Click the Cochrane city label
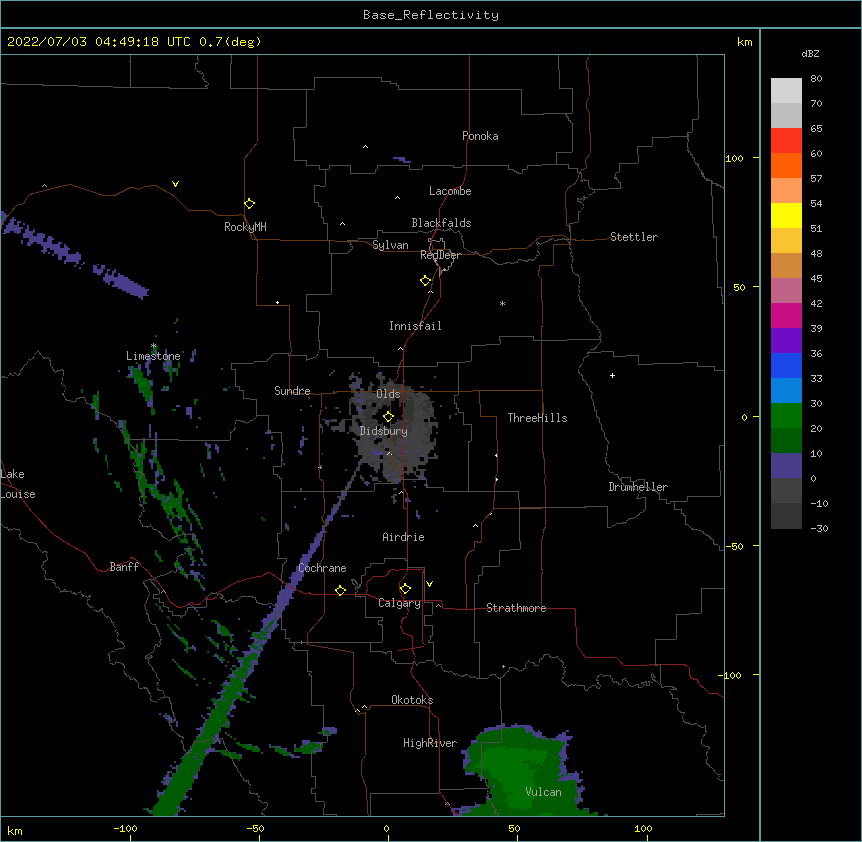Image resolution: width=862 pixels, height=842 pixels. pyautogui.click(x=322, y=568)
